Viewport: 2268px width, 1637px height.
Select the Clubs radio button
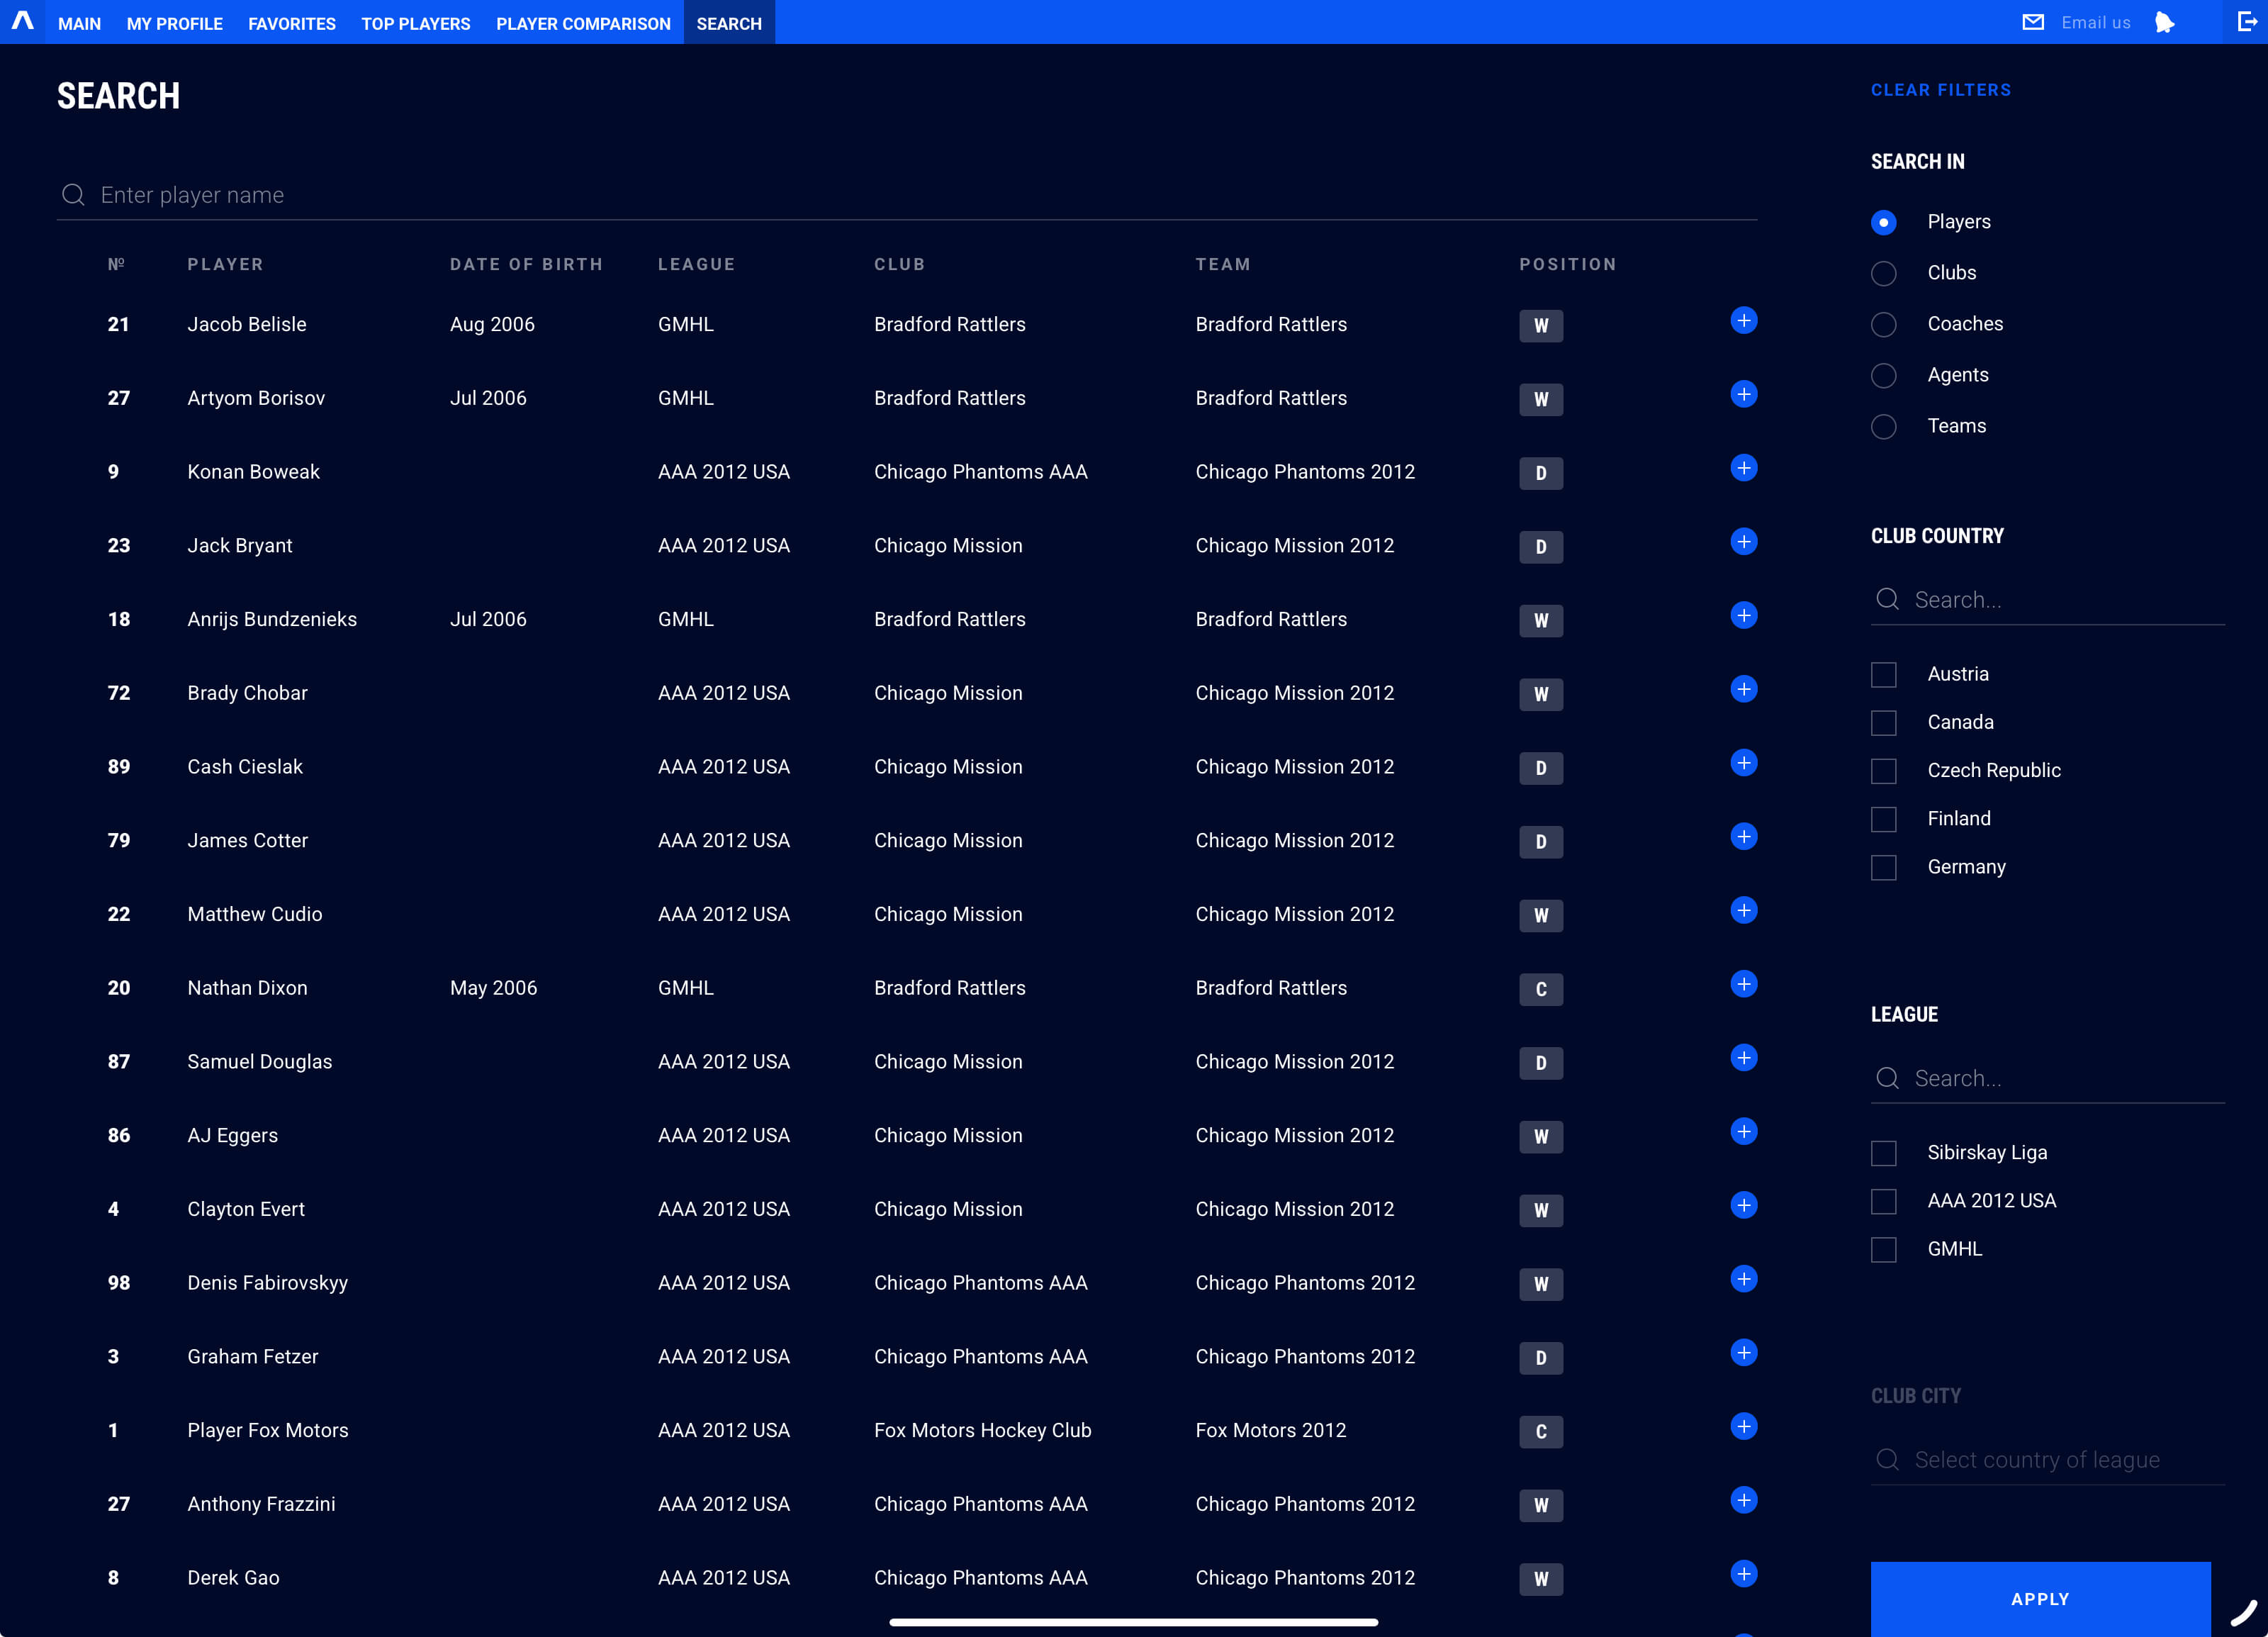pyautogui.click(x=1883, y=273)
